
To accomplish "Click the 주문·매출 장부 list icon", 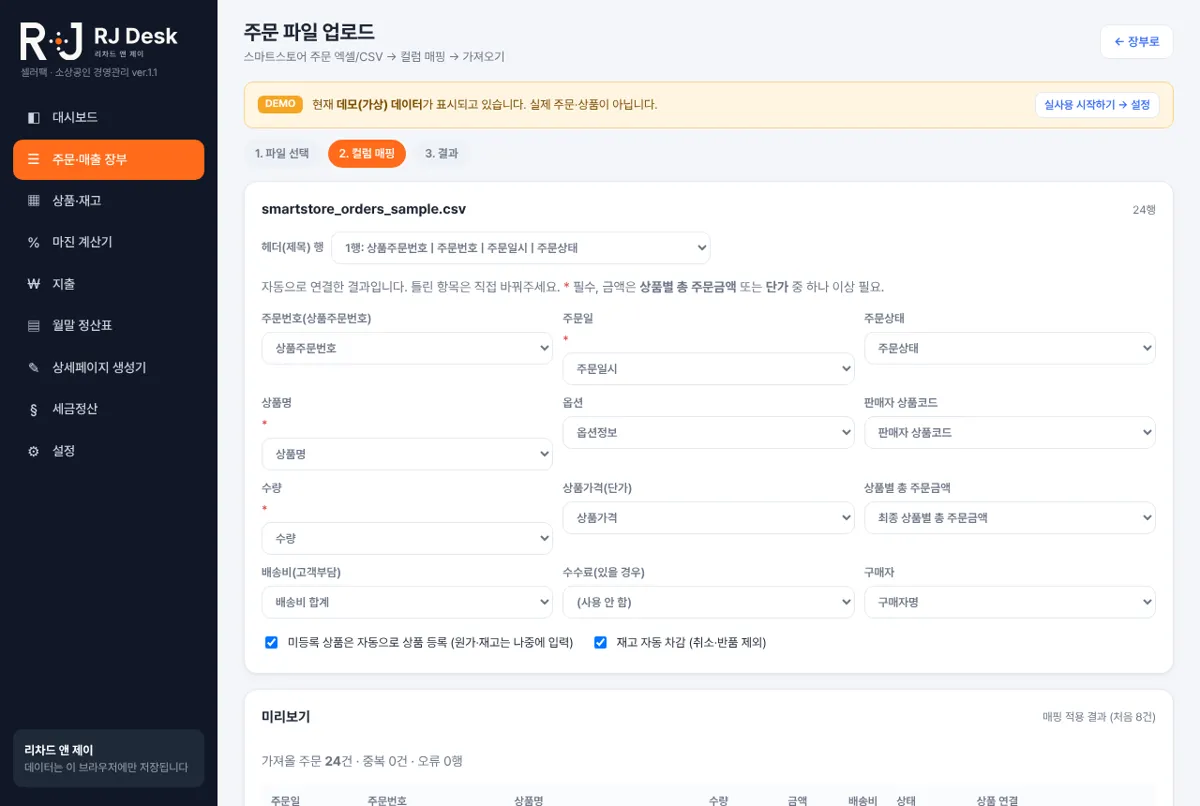I will point(34,159).
